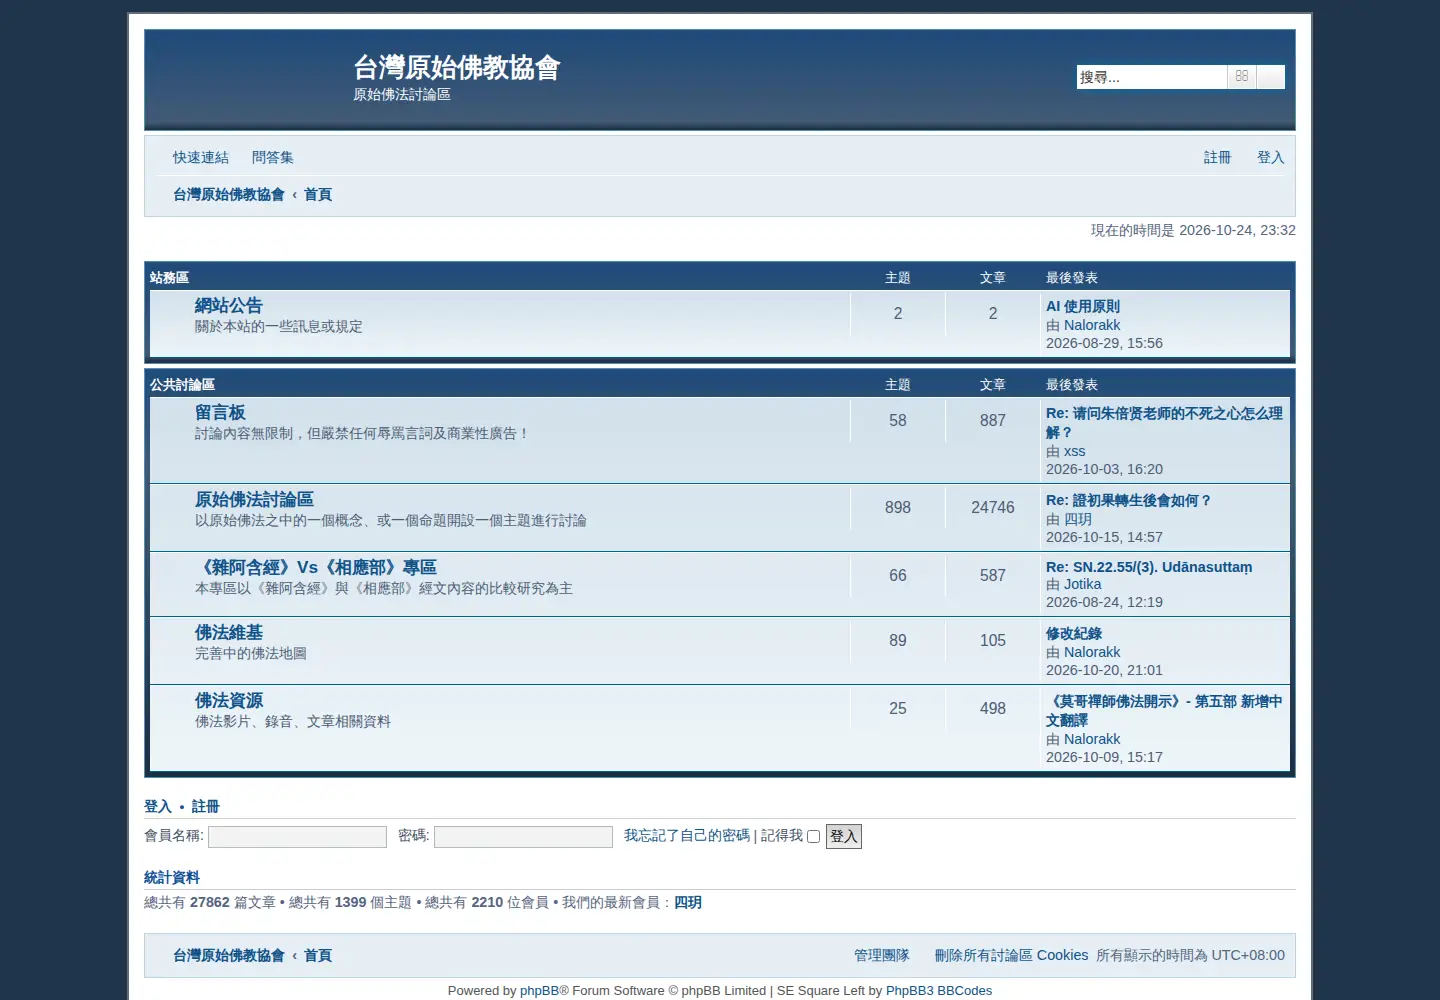Click the search submit button beside the 搜尋 field
1440x1000 pixels.
(x=1241, y=77)
